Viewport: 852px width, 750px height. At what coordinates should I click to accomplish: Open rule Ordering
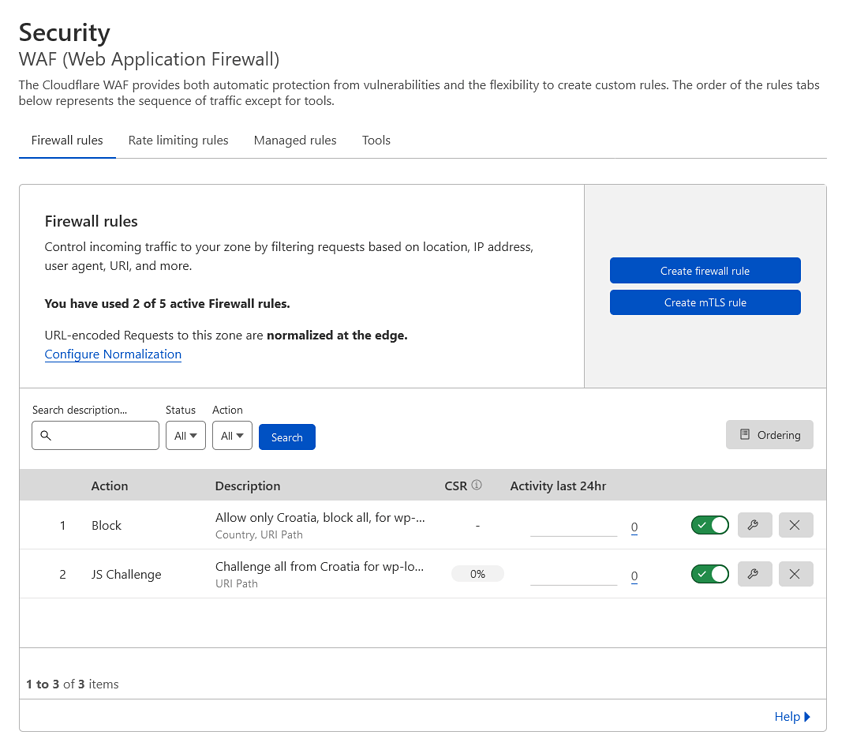tap(769, 435)
